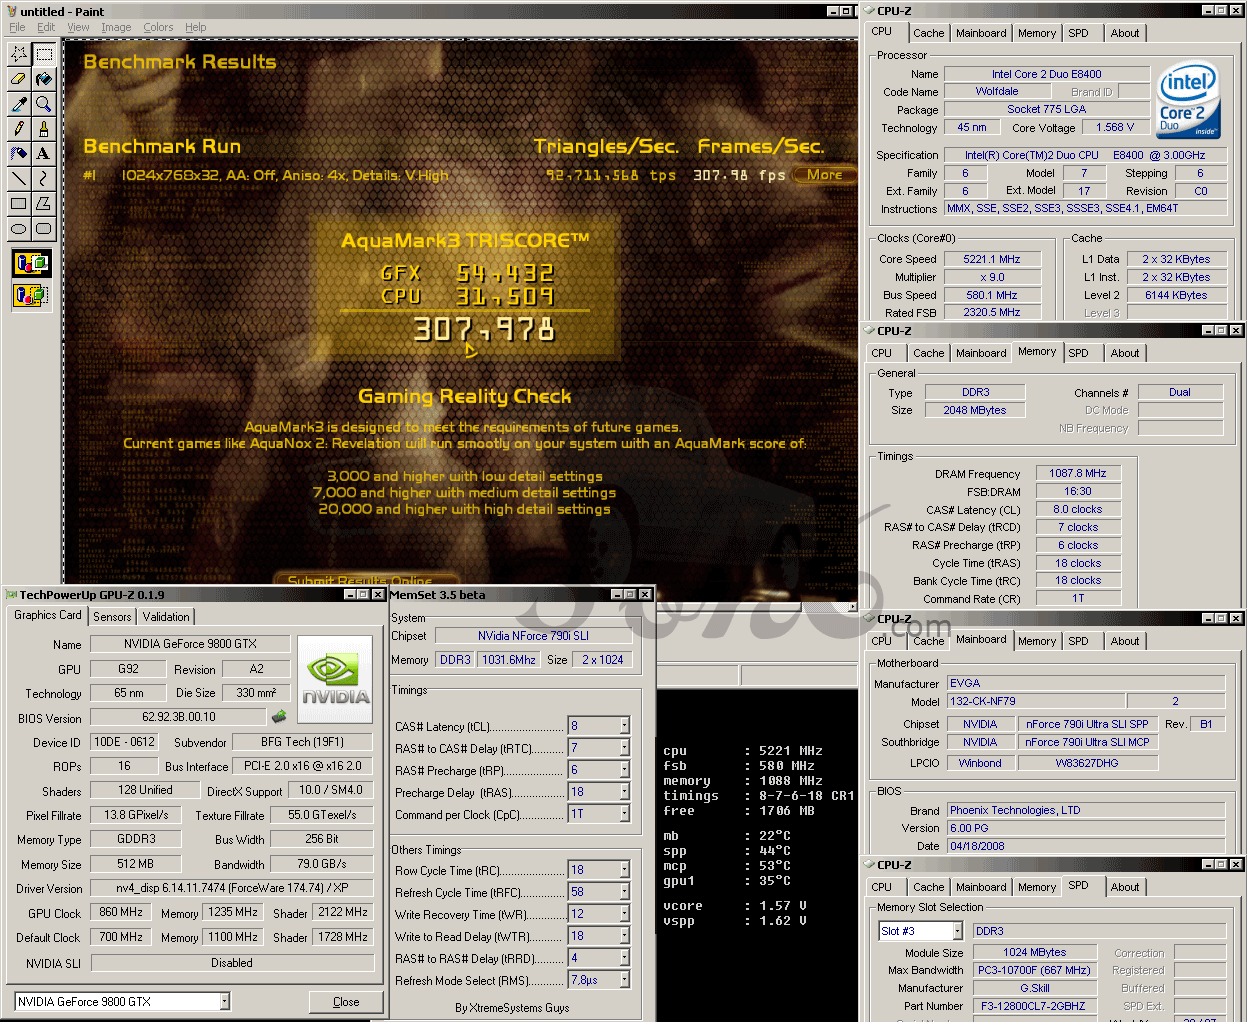The width and height of the screenshot is (1247, 1022).
Task: Select the Rounded Rectangle tool
Action: [x=44, y=229]
